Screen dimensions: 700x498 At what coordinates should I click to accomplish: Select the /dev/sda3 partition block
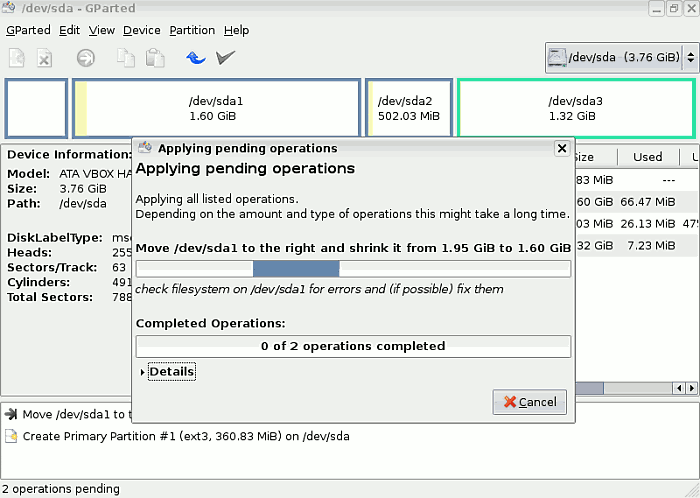(x=575, y=108)
